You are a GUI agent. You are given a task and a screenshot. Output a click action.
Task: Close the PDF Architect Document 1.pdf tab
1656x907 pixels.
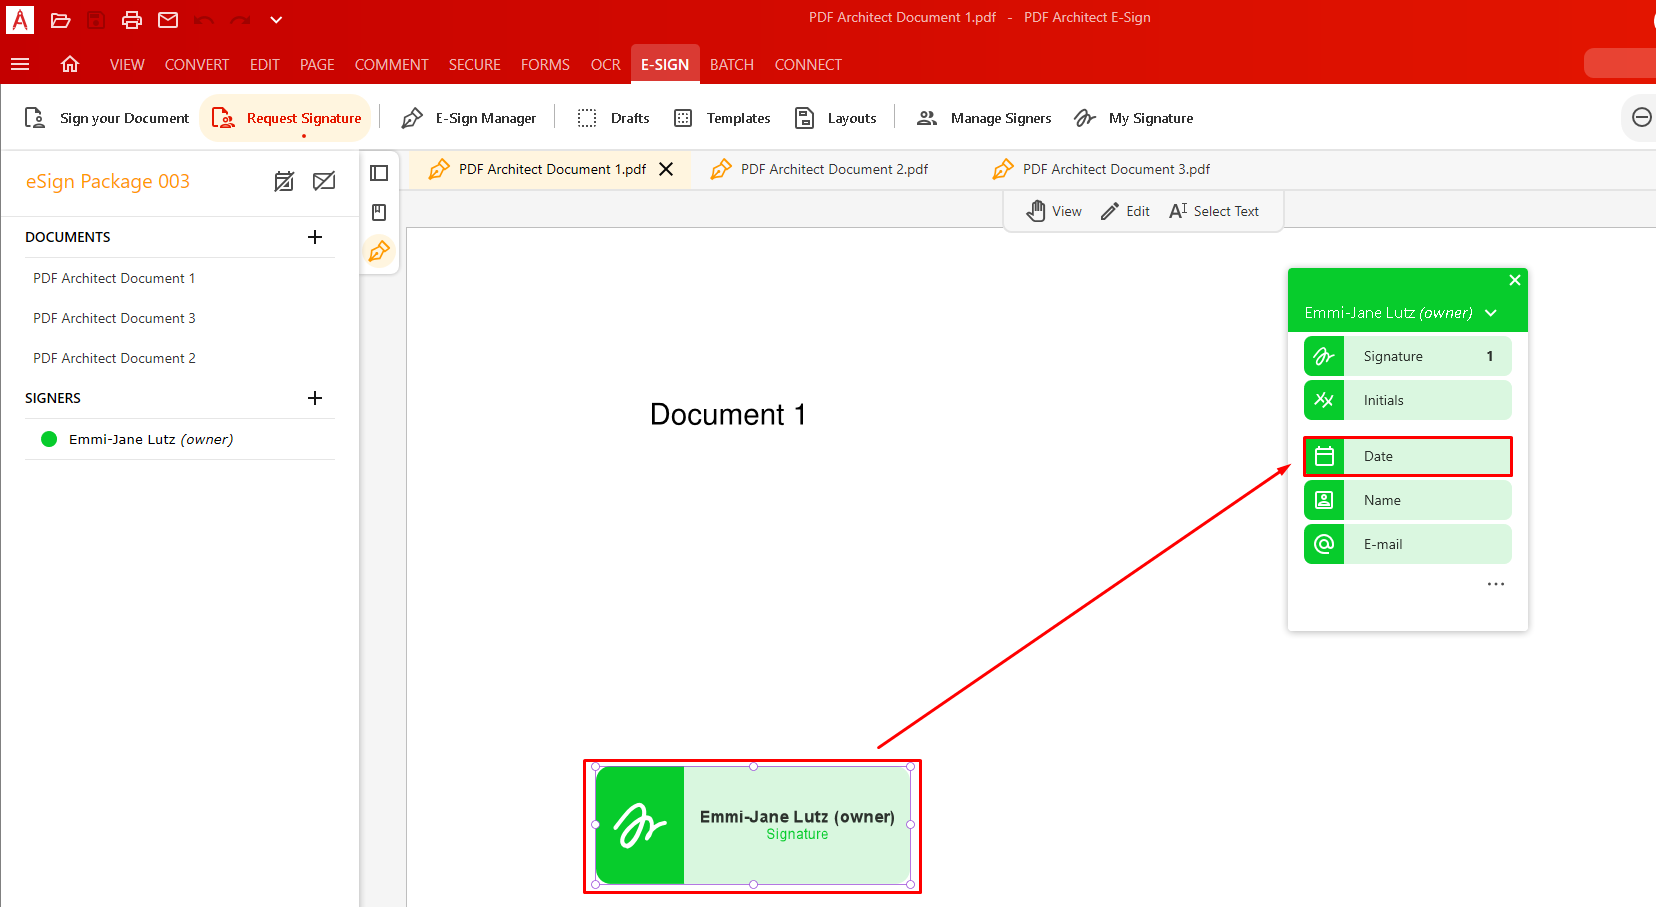pos(666,169)
